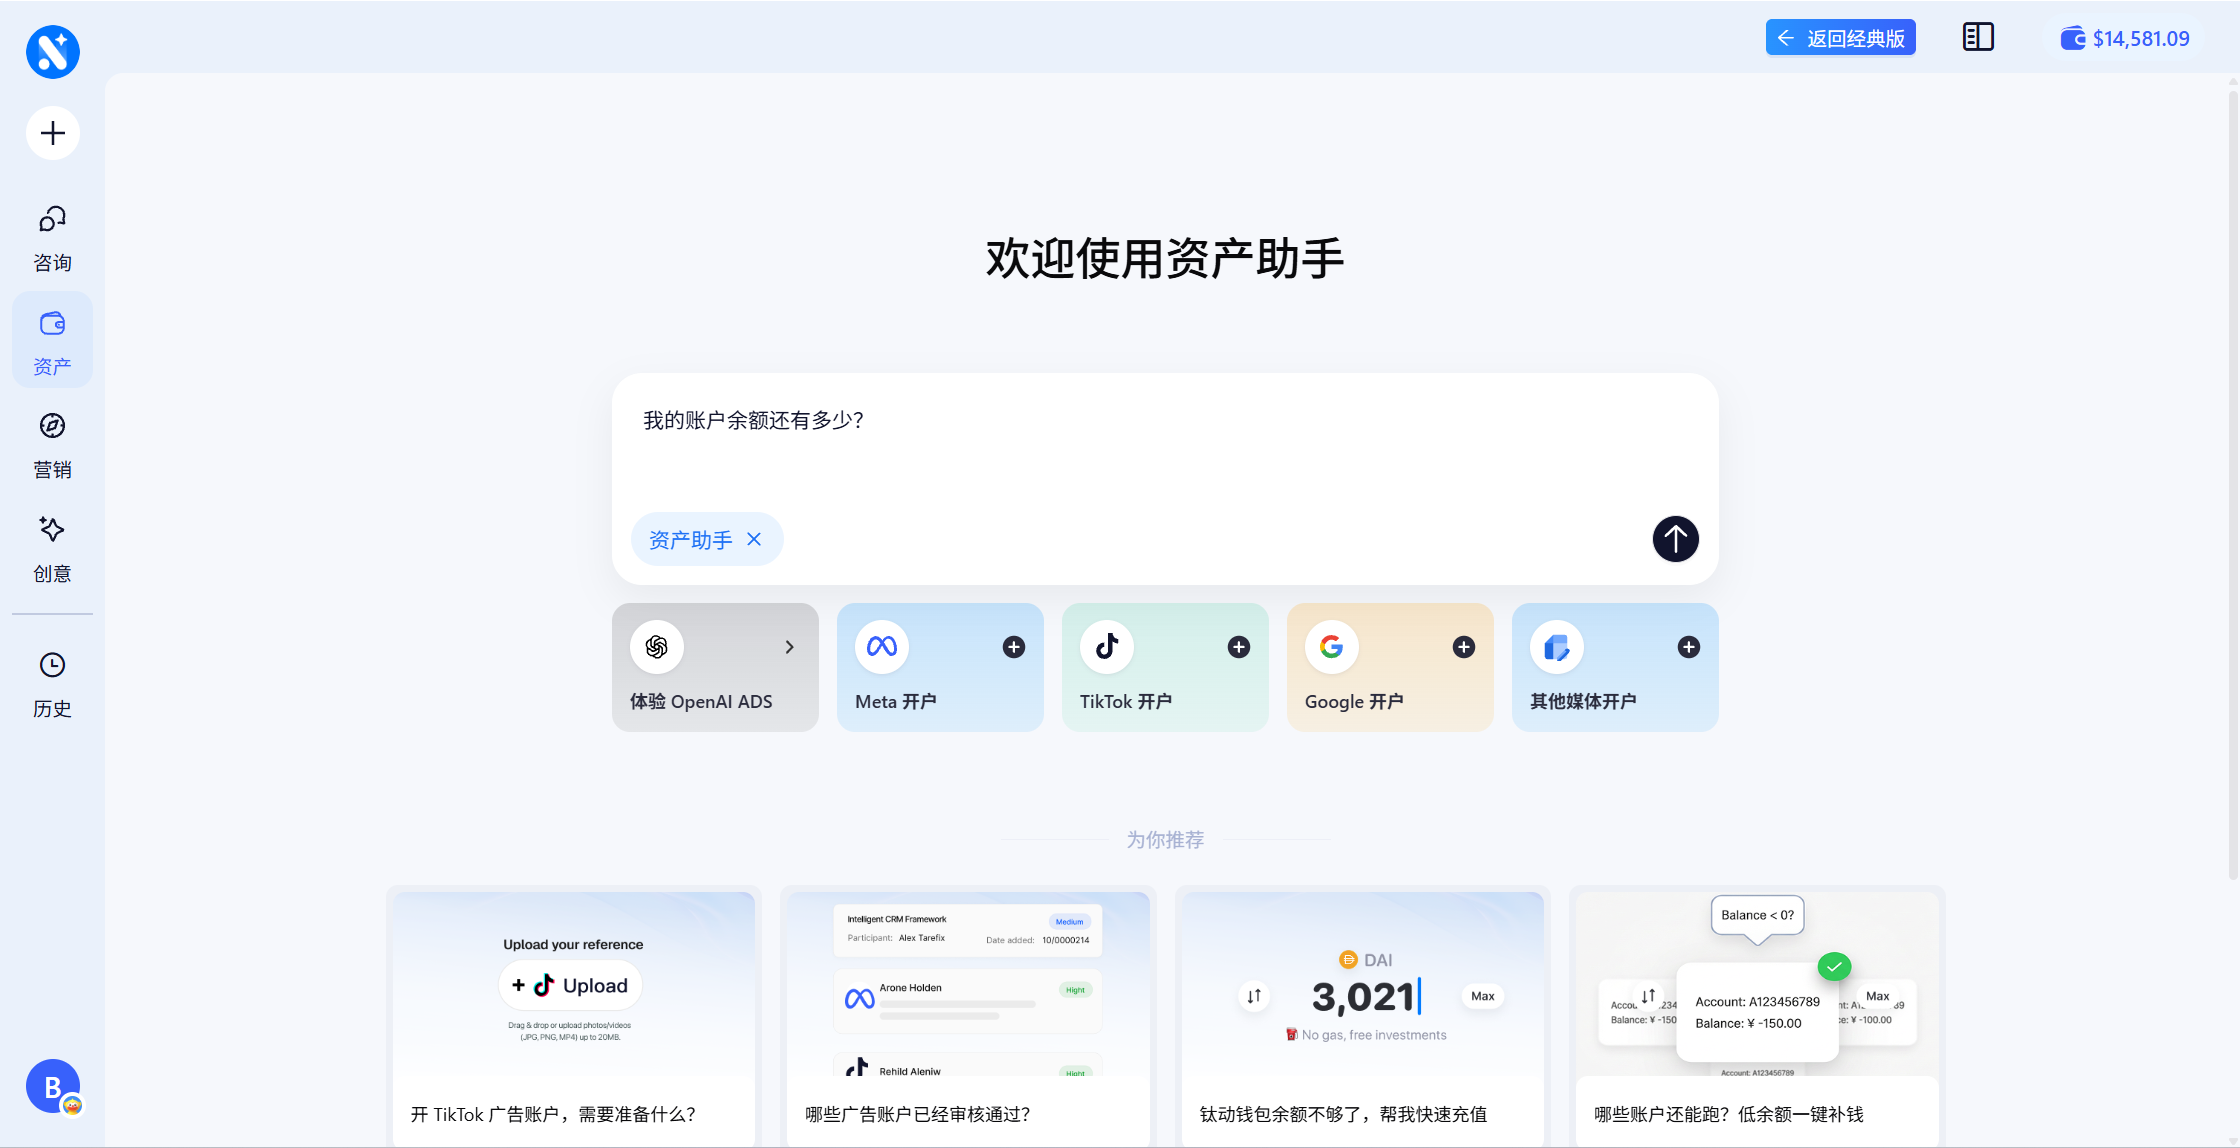Click plus on 其他媒体开户 card
The image size is (2240, 1148).
coord(1688,647)
